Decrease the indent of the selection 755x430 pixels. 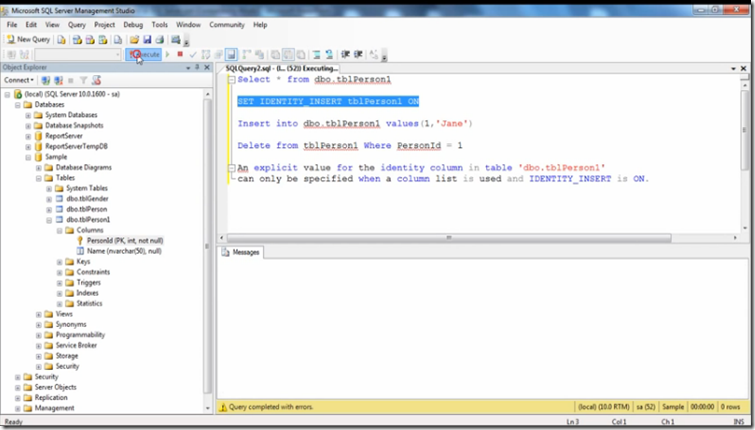(345, 54)
